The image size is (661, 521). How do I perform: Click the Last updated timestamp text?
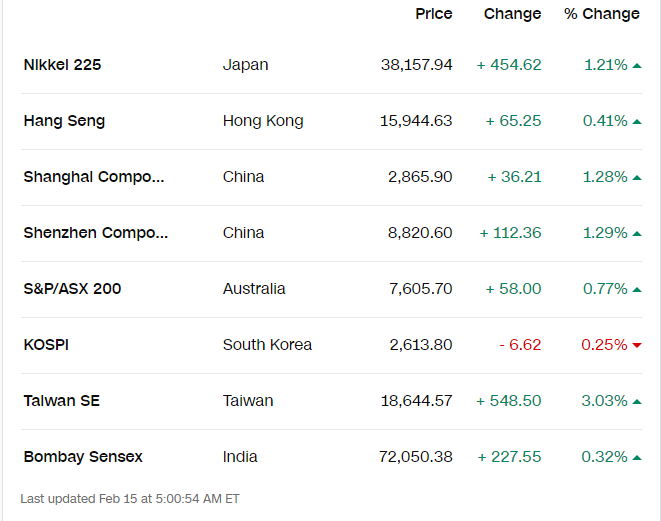click(130, 499)
